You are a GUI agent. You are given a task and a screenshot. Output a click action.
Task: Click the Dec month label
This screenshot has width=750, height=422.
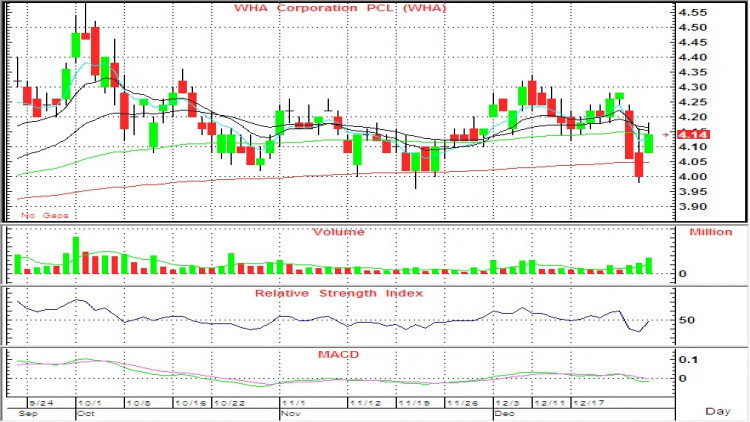tap(505, 413)
